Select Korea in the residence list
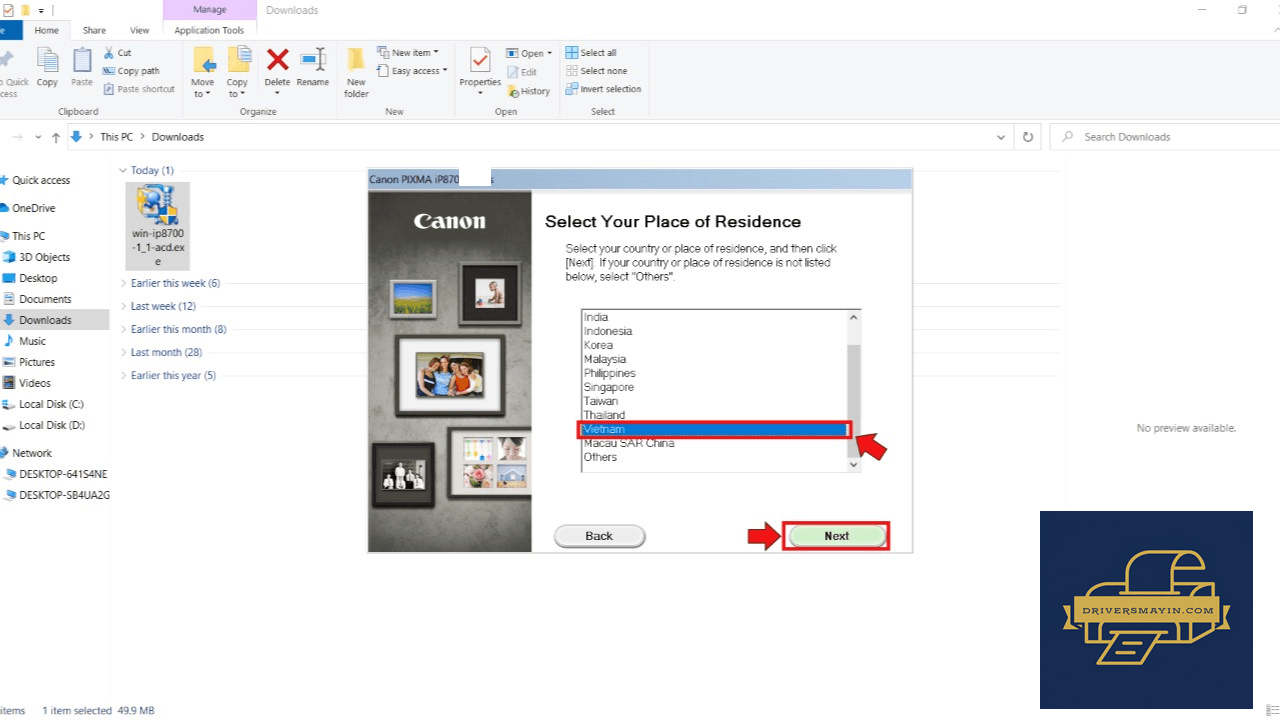1280x720 pixels. tap(598, 345)
